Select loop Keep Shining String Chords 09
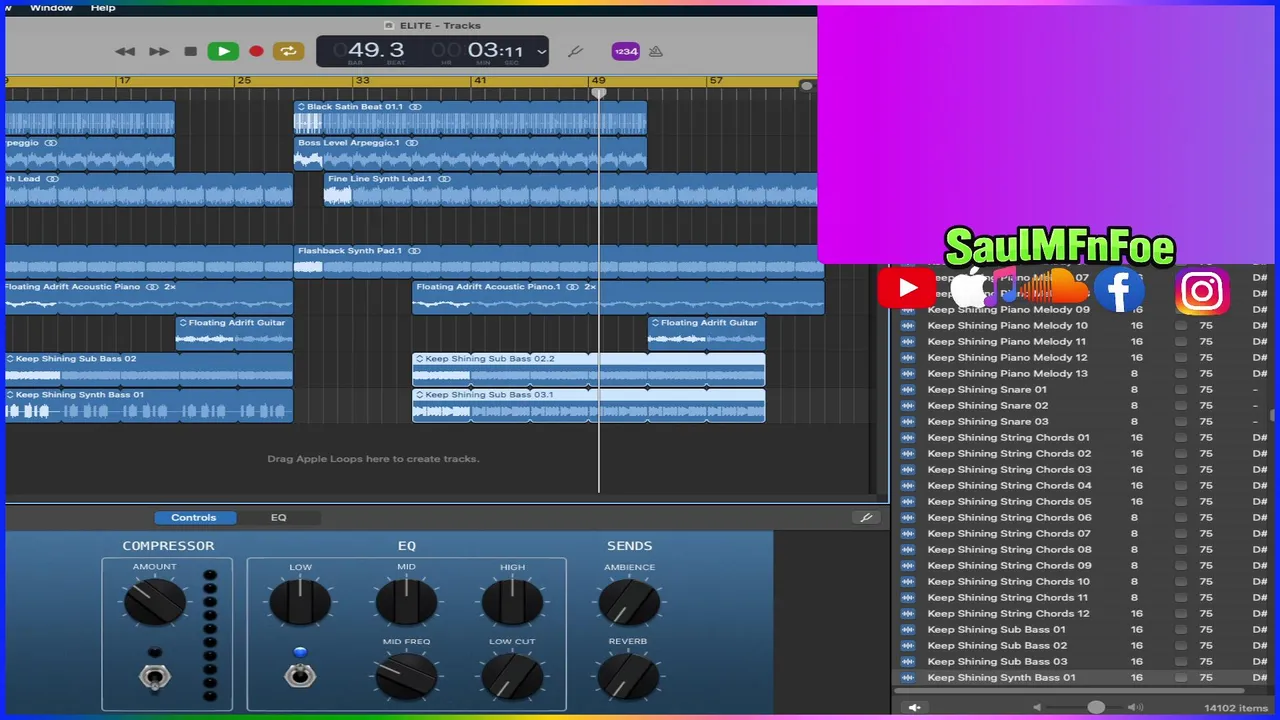Image resolution: width=1280 pixels, height=720 pixels. [x=1009, y=565]
